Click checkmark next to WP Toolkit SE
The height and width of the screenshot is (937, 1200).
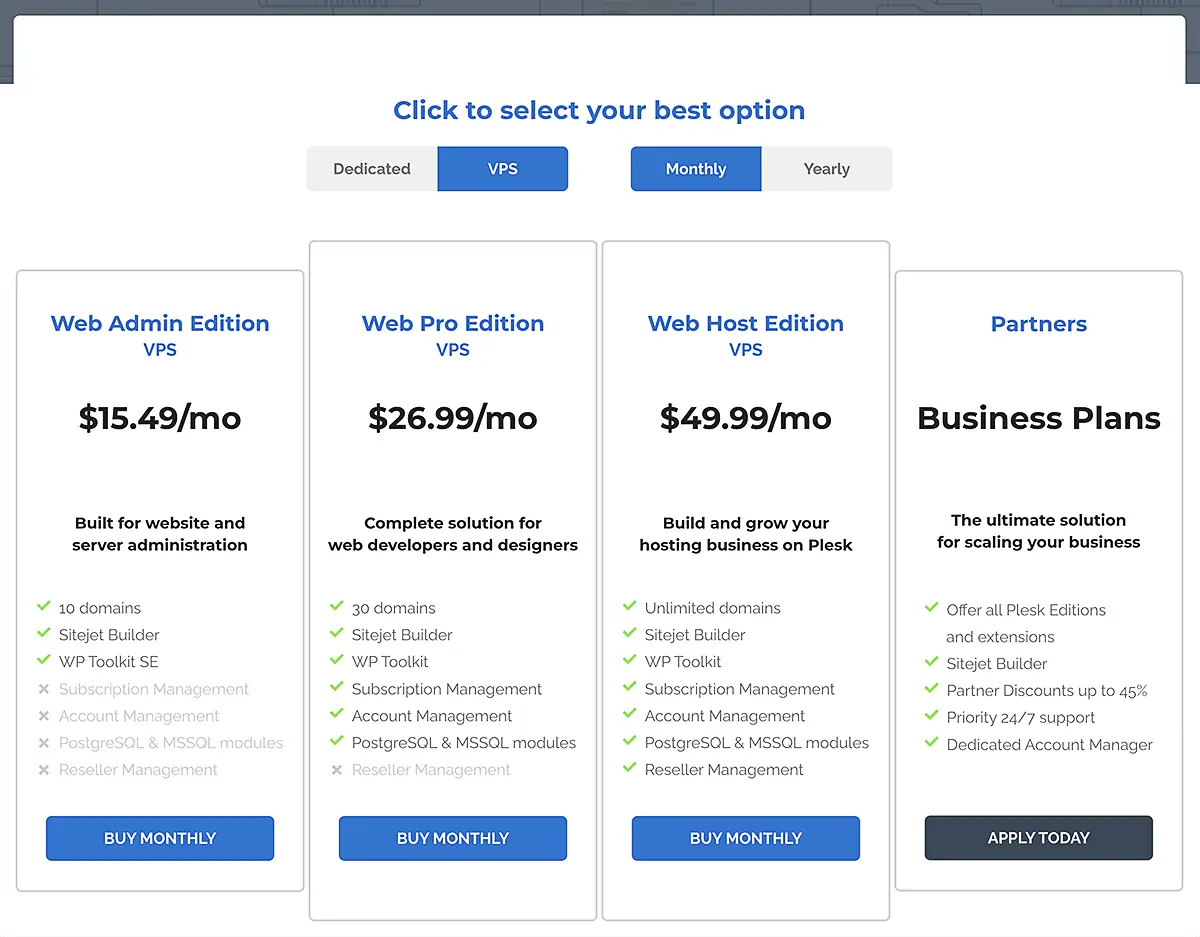[44, 660]
